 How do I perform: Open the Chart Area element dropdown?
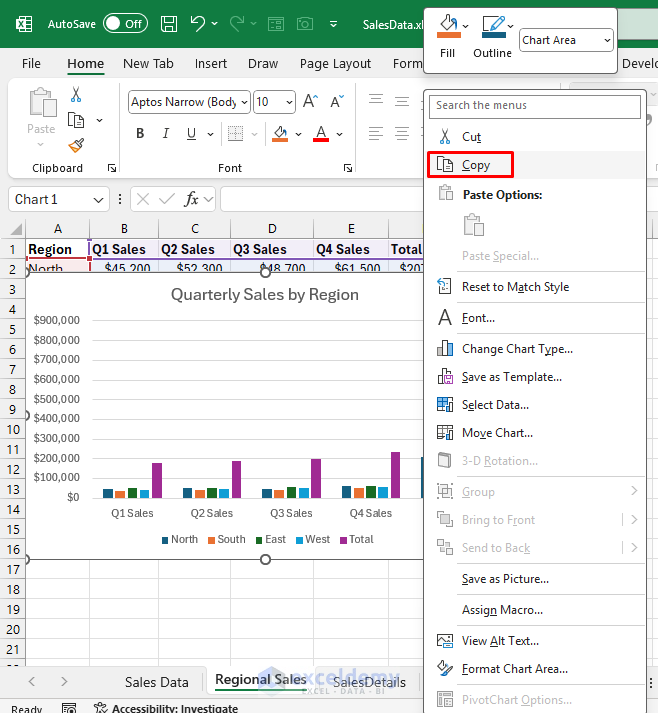coord(566,40)
